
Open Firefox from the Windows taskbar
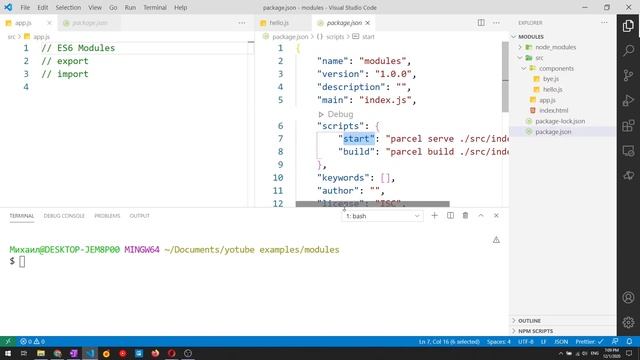[x=155, y=353]
